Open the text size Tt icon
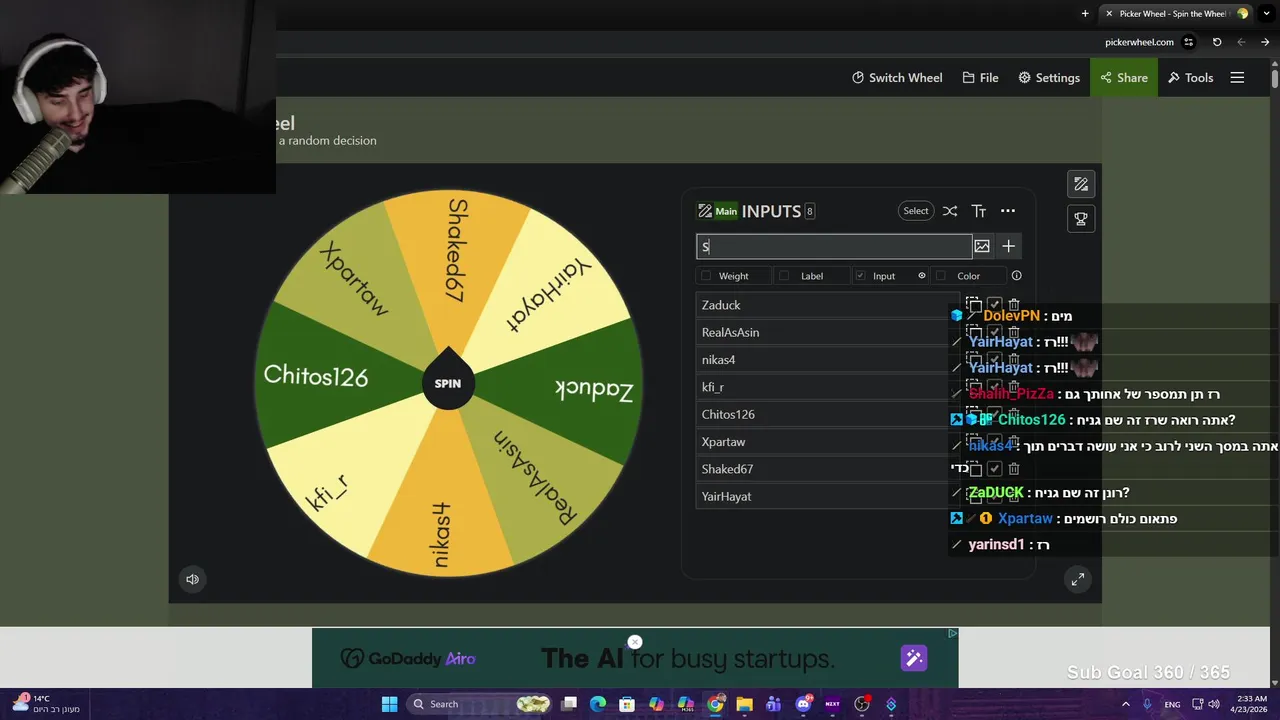Image resolution: width=1280 pixels, height=720 pixels. coord(979,211)
